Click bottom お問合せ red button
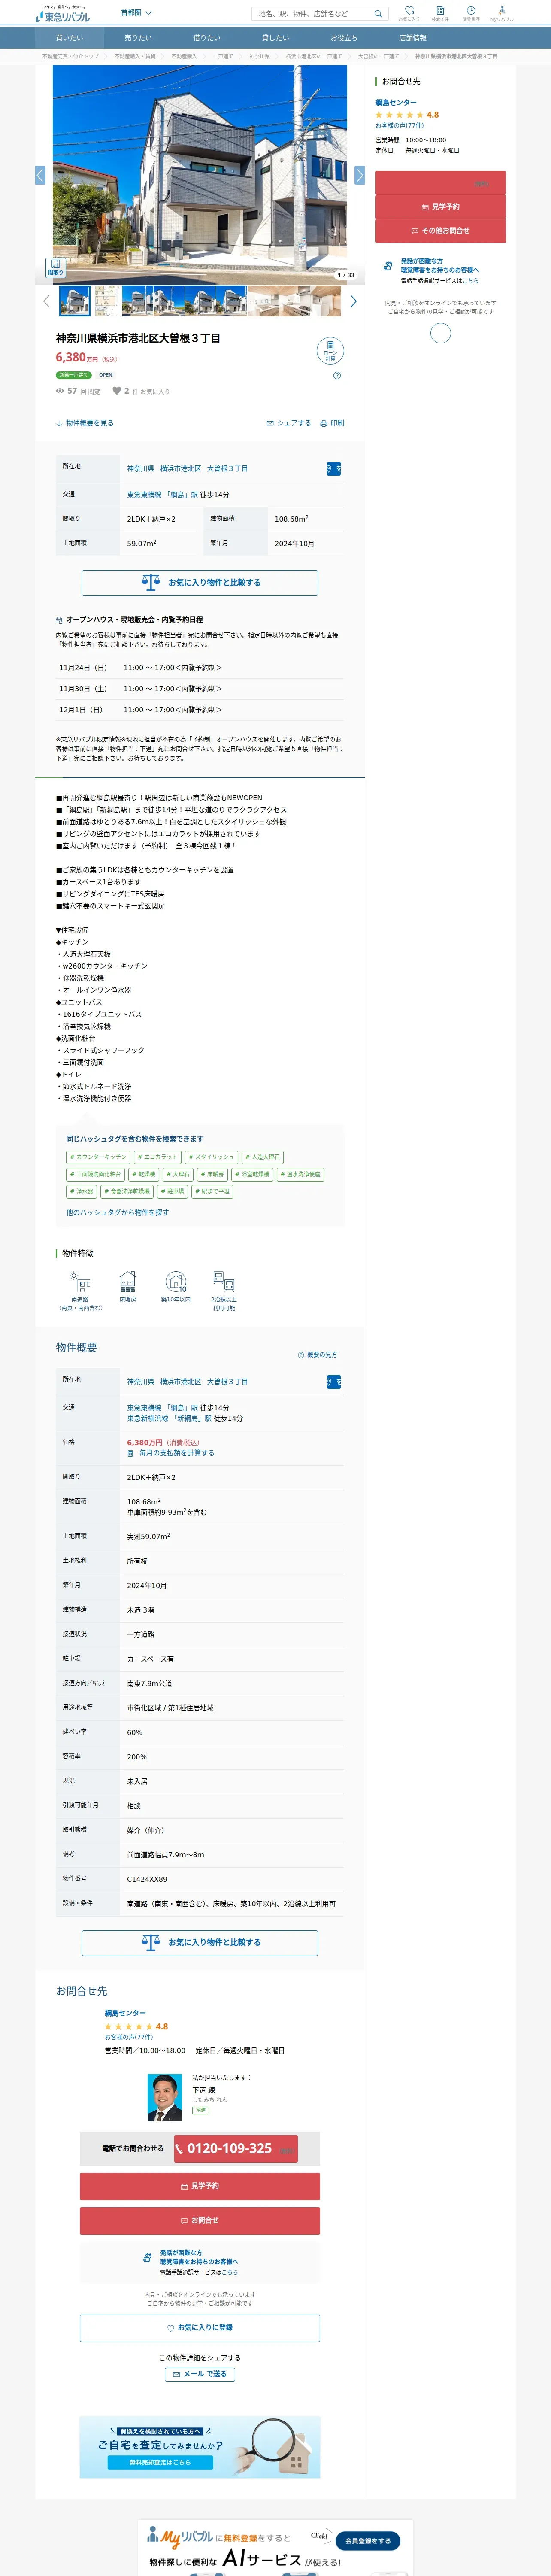Viewport: 551px width, 2576px height. (200, 2220)
